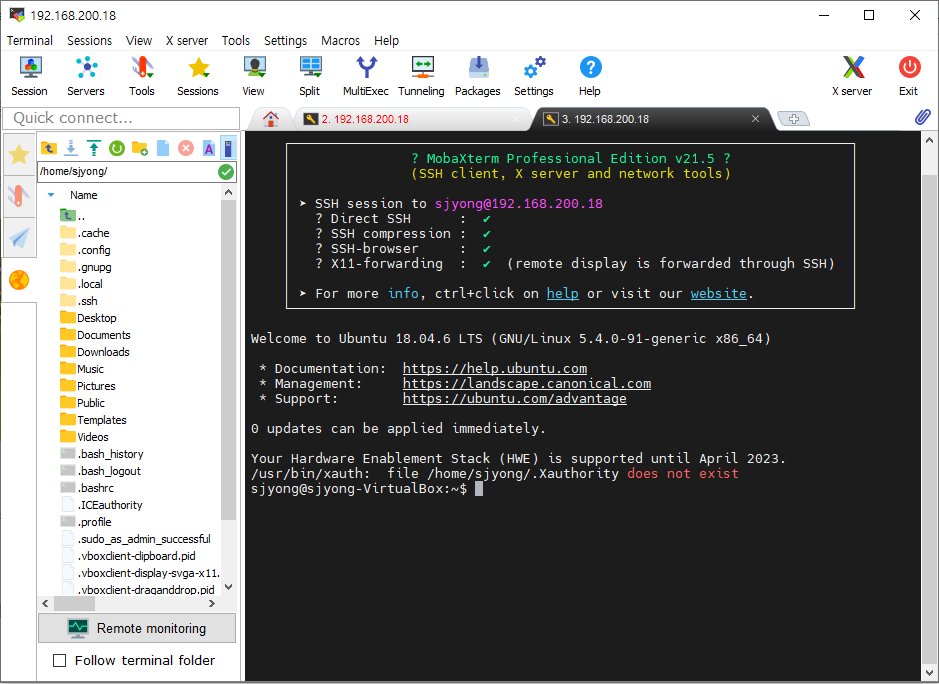This screenshot has height=684, width=939.
Task: Click the red delete icon in SFTP toolbar
Action: (x=186, y=147)
